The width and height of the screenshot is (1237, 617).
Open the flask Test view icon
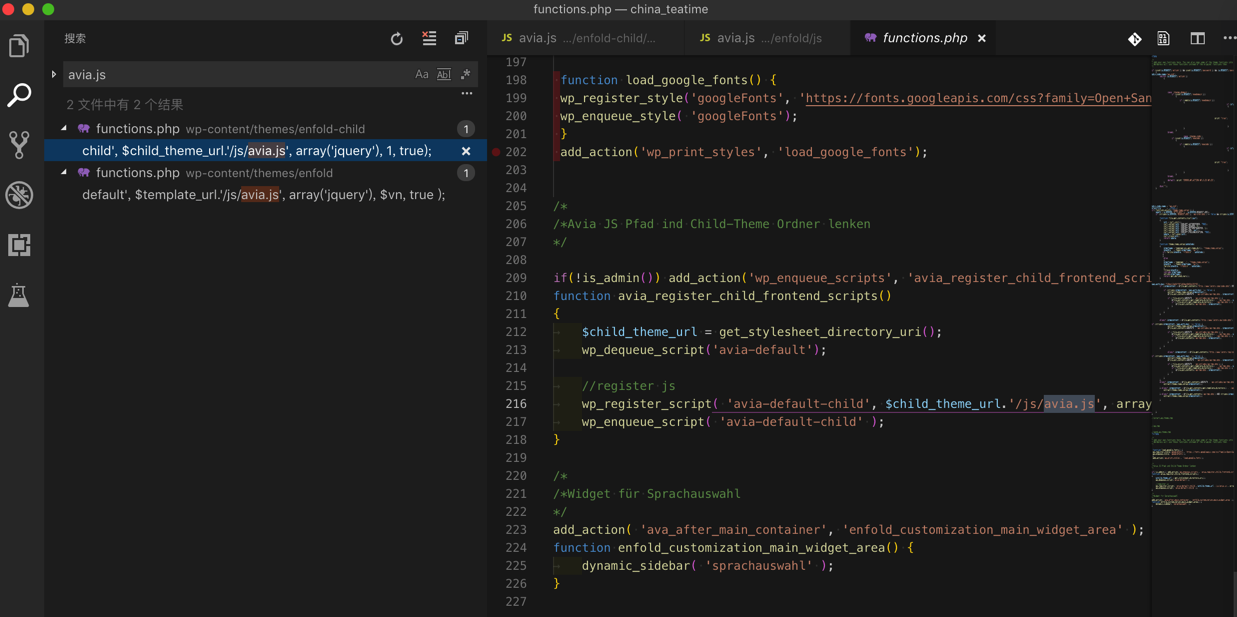coord(19,295)
